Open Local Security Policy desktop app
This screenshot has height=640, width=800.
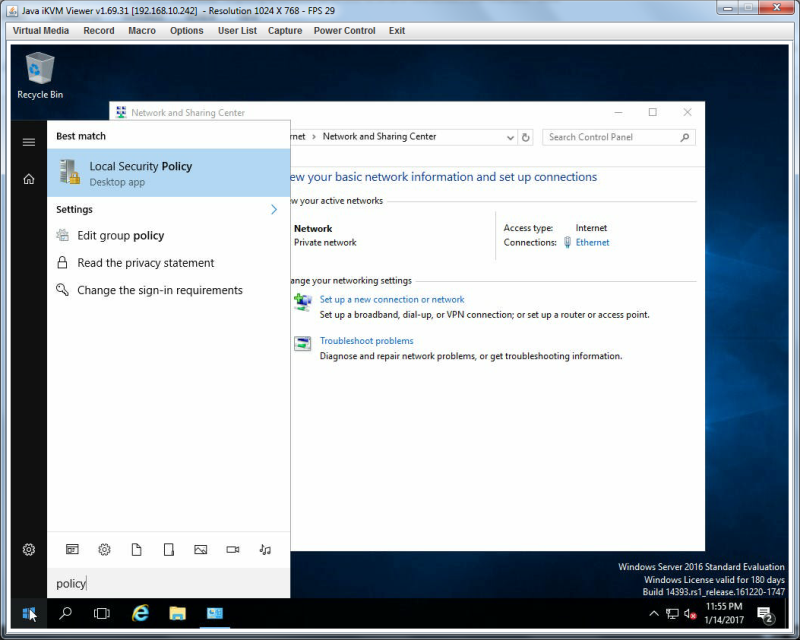pos(168,173)
